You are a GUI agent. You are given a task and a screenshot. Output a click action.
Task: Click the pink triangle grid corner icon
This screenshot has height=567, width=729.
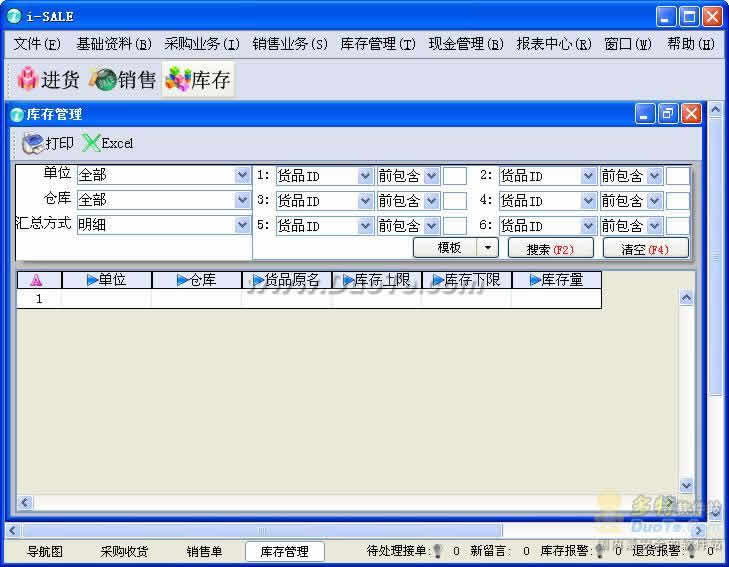(37, 281)
